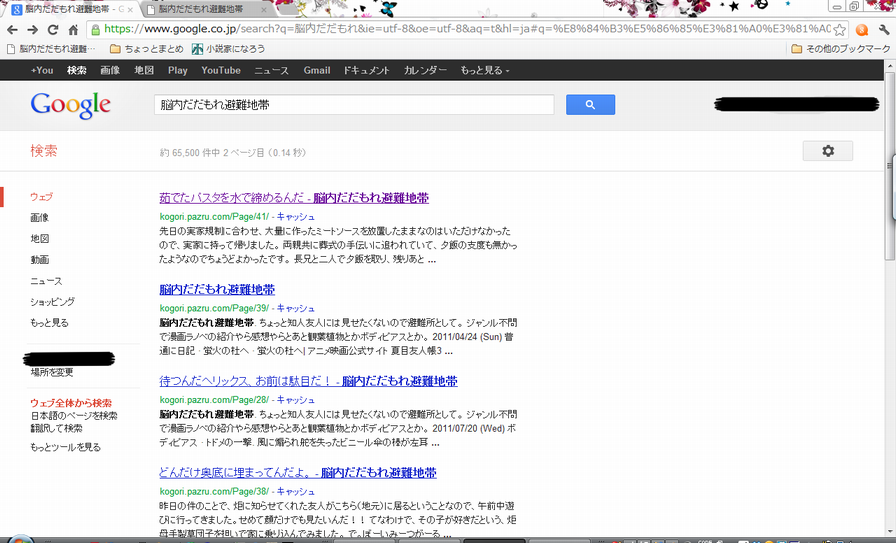Open キャッシュ link for Page/28 result

(x=295, y=400)
